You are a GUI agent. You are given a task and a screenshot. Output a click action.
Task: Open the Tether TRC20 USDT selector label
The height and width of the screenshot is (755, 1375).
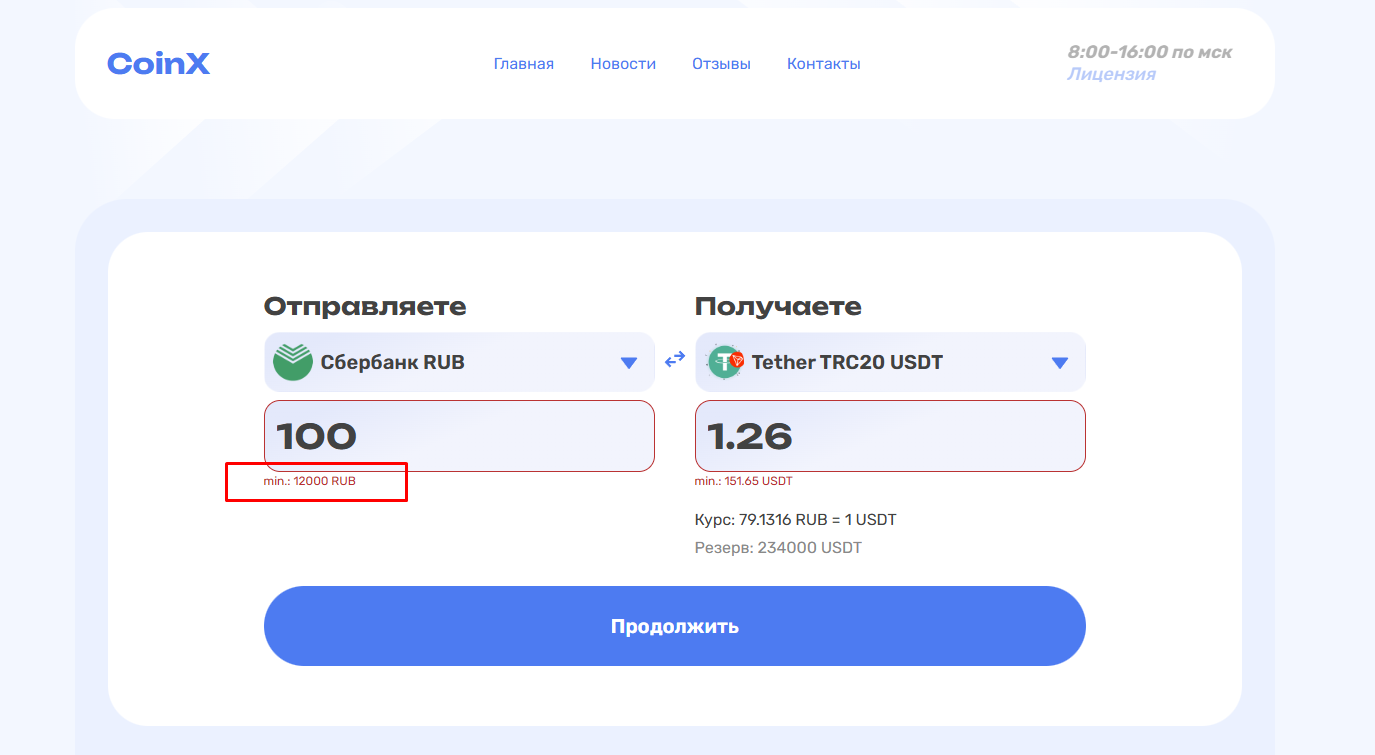click(x=847, y=362)
